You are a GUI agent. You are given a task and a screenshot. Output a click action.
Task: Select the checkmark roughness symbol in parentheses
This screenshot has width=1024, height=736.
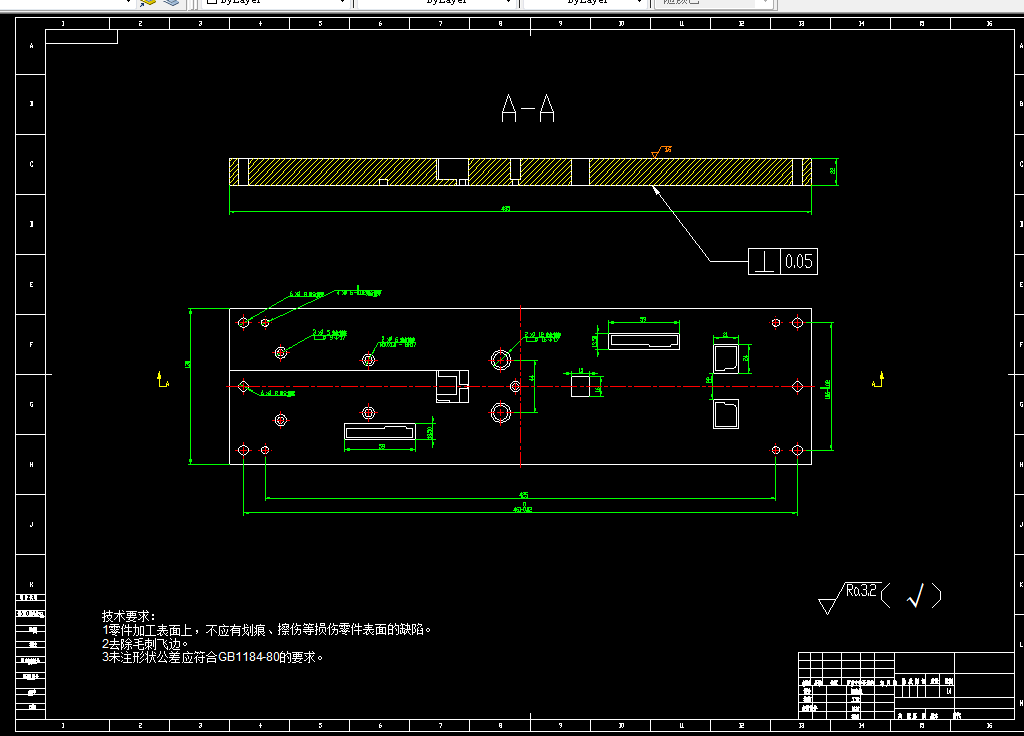(916, 595)
